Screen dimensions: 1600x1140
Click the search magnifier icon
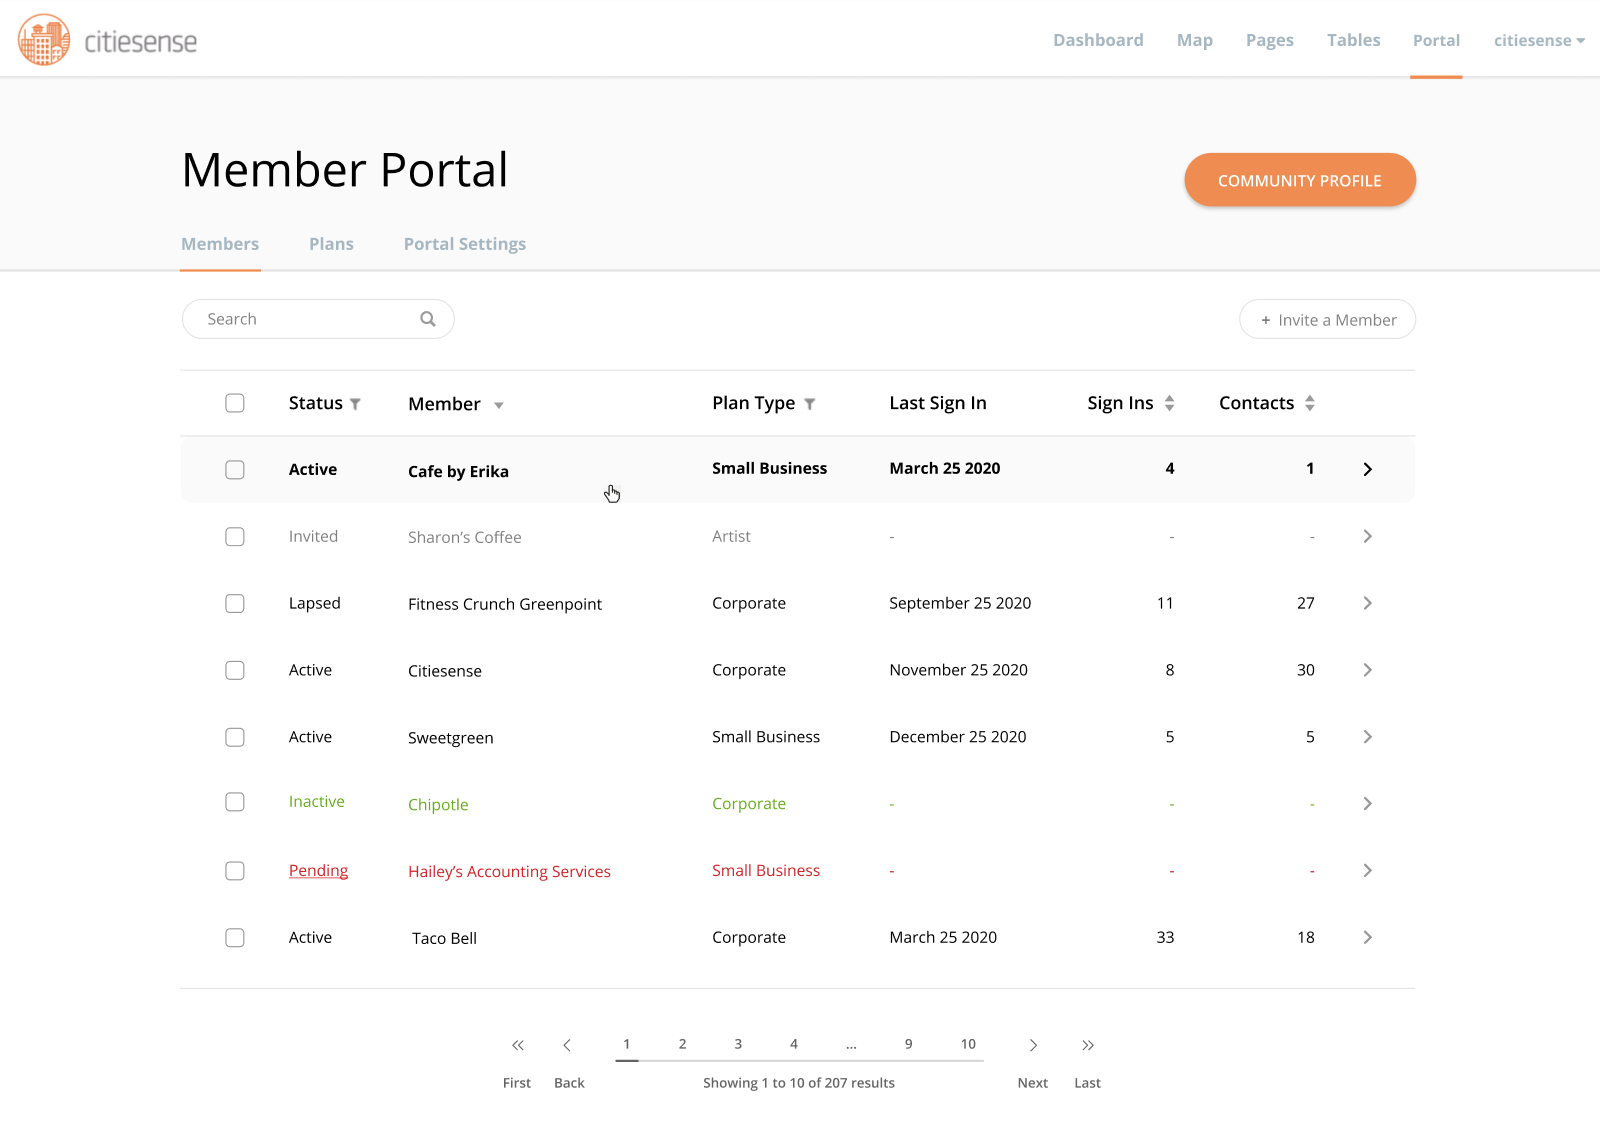[428, 319]
